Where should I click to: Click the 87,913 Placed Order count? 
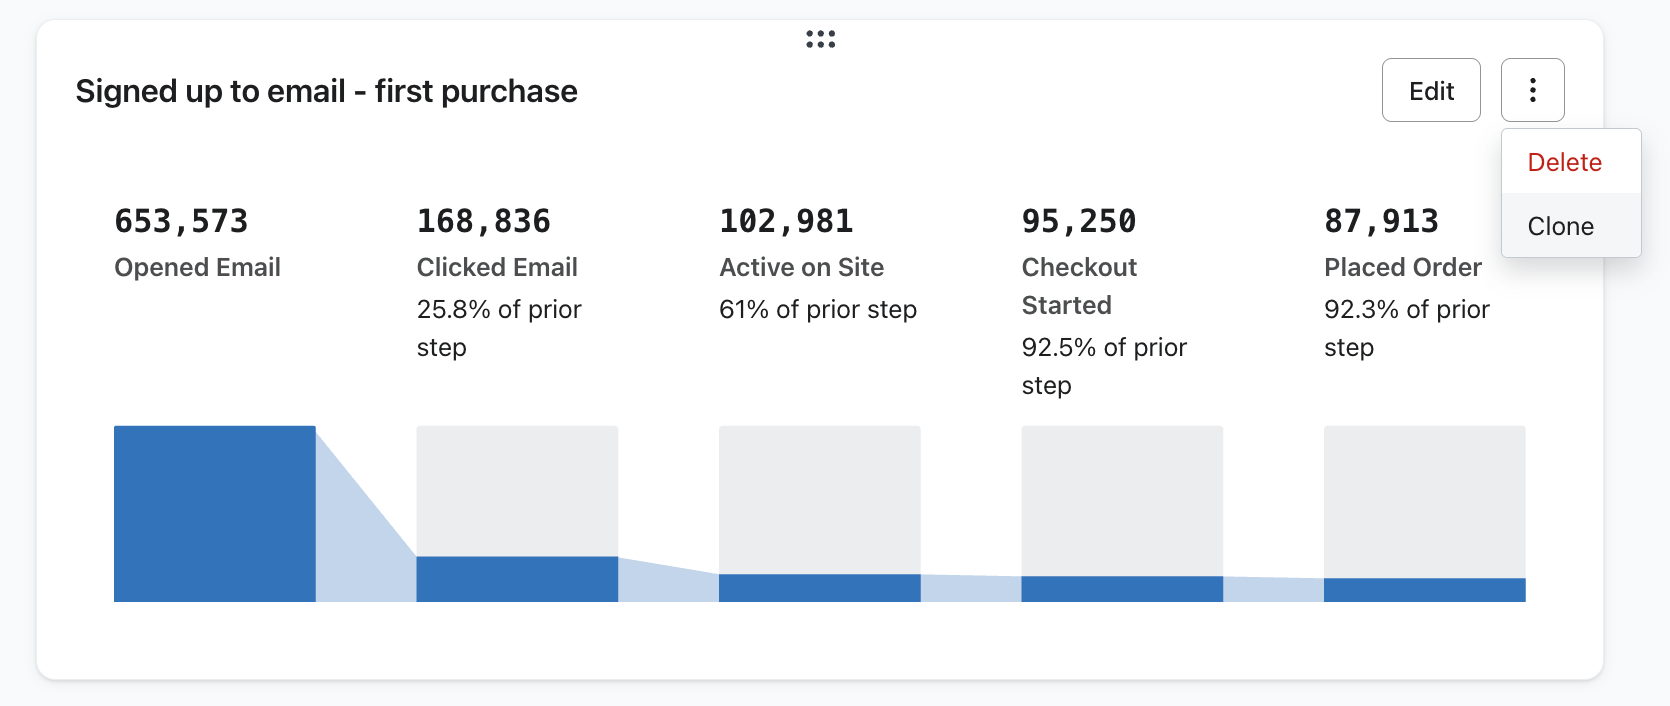pyautogui.click(x=1382, y=221)
